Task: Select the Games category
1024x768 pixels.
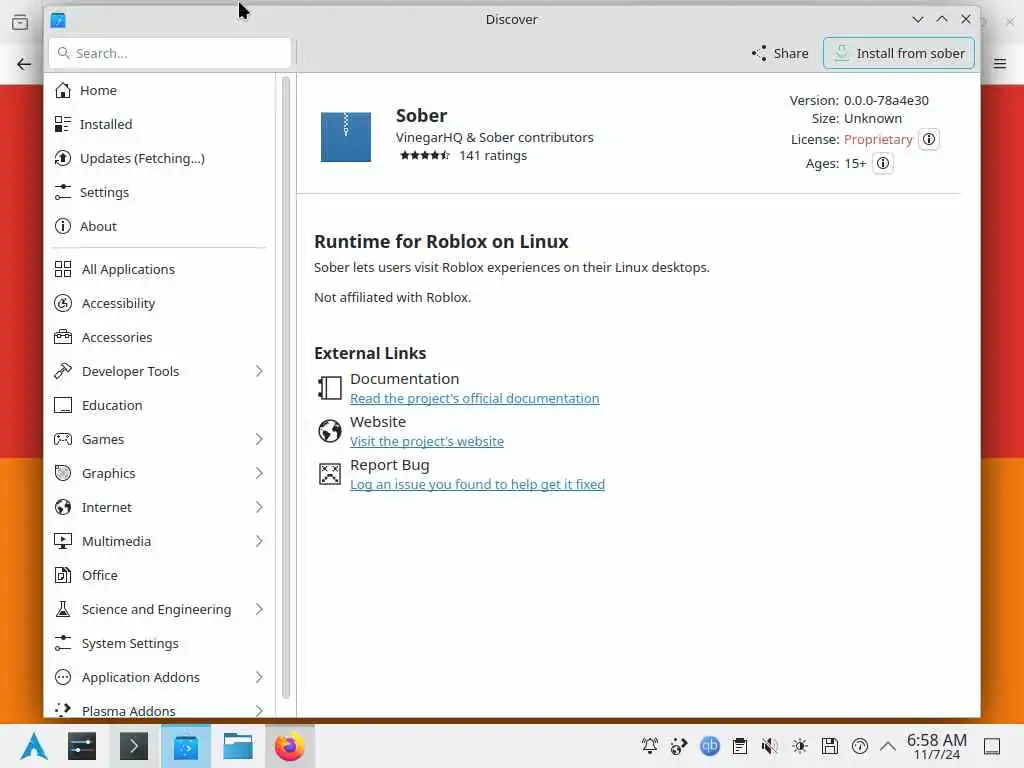Action: 160,439
